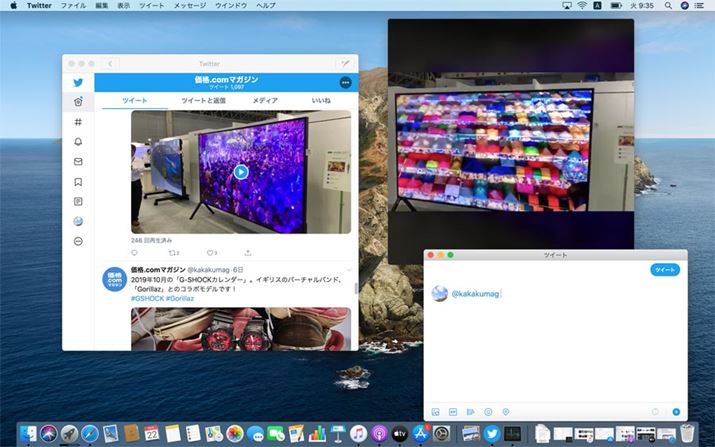Open tweet options chevron on G-SHOCK tweet
Image resolution: width=715 pixels, height=447 pixels.
coord(349,270)
